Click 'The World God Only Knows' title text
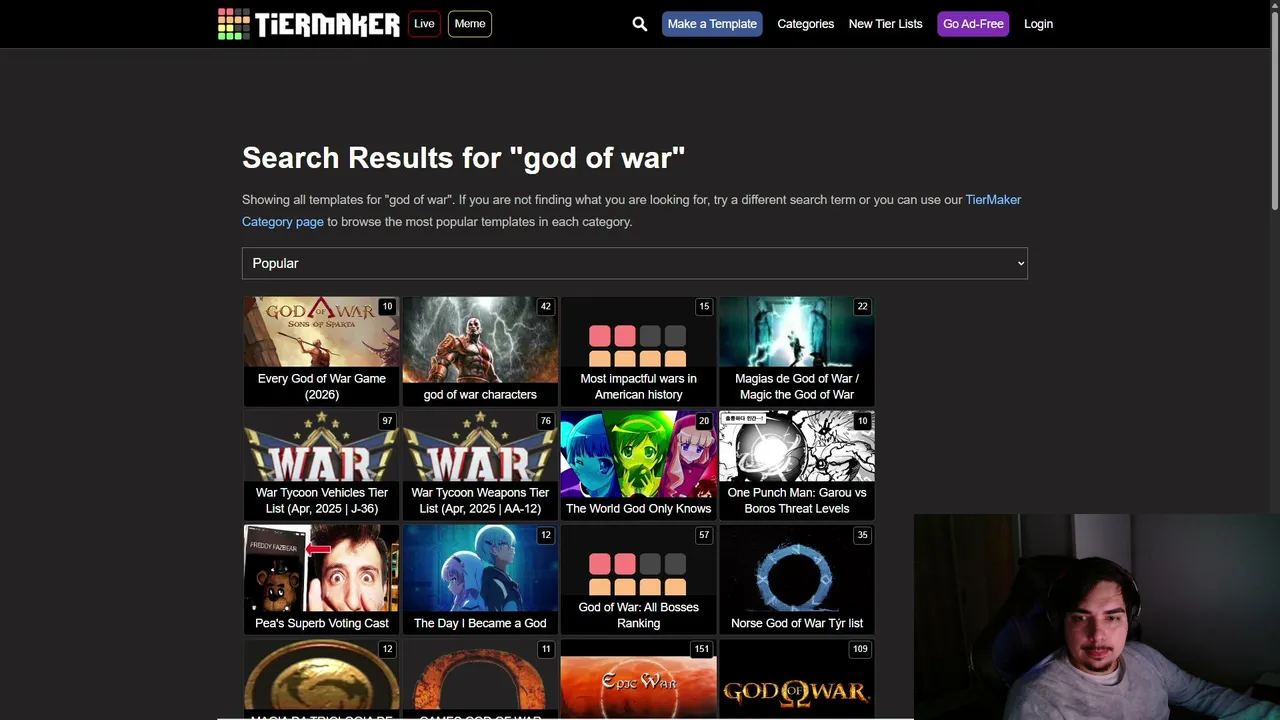The image size is (1280, 720). 638,509
